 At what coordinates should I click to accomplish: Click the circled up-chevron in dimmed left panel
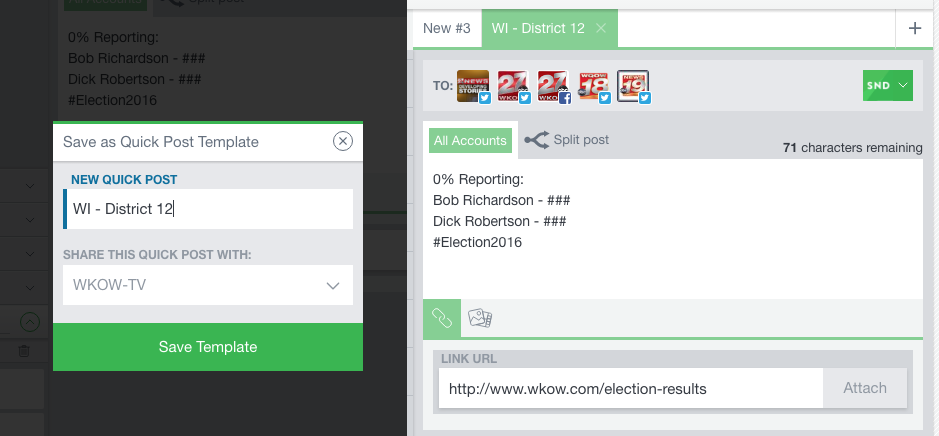(30, 322)
